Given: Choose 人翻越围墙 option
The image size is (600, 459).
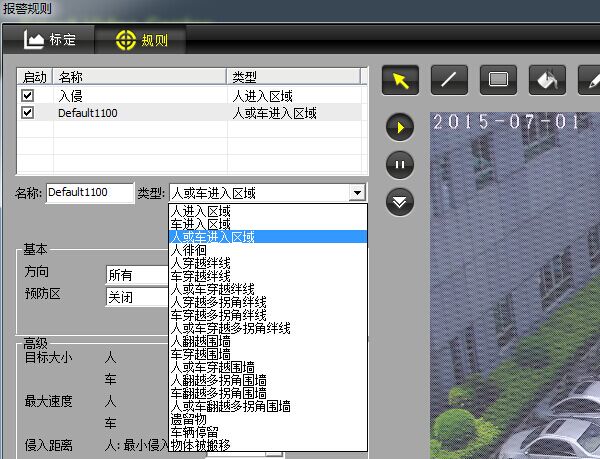Looking at the screenshot, I should point(268,341).
